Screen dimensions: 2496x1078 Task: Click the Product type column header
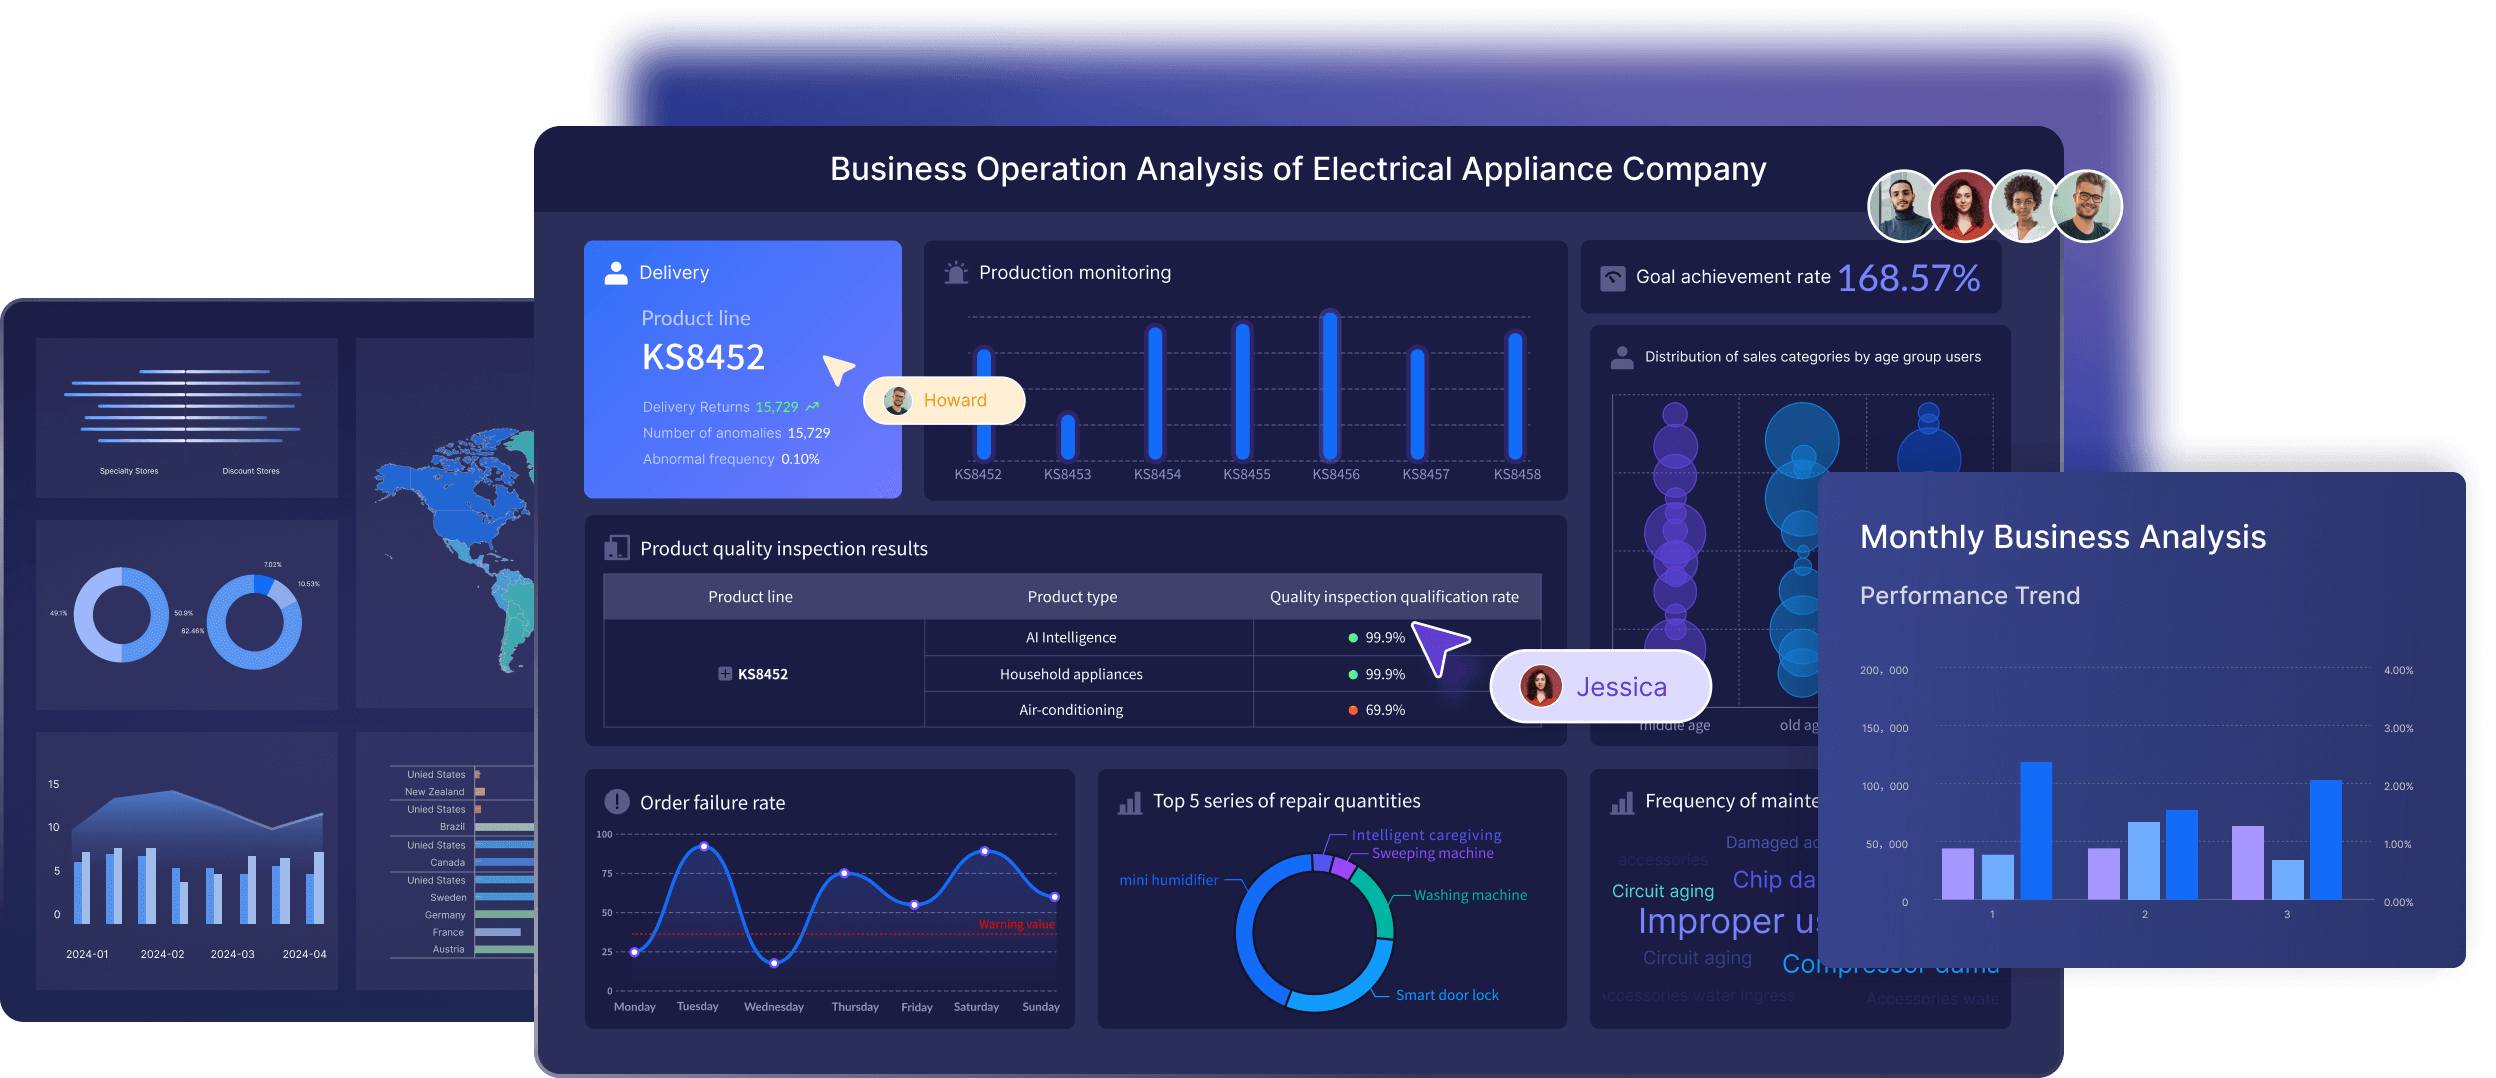point(1072,597)
